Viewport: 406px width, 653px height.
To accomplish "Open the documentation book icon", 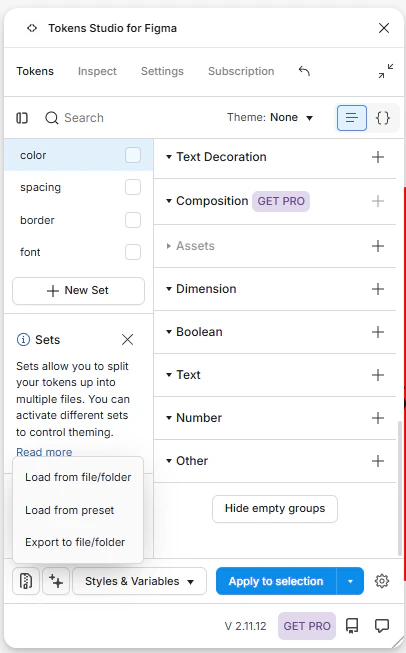I will coord(352,625).
